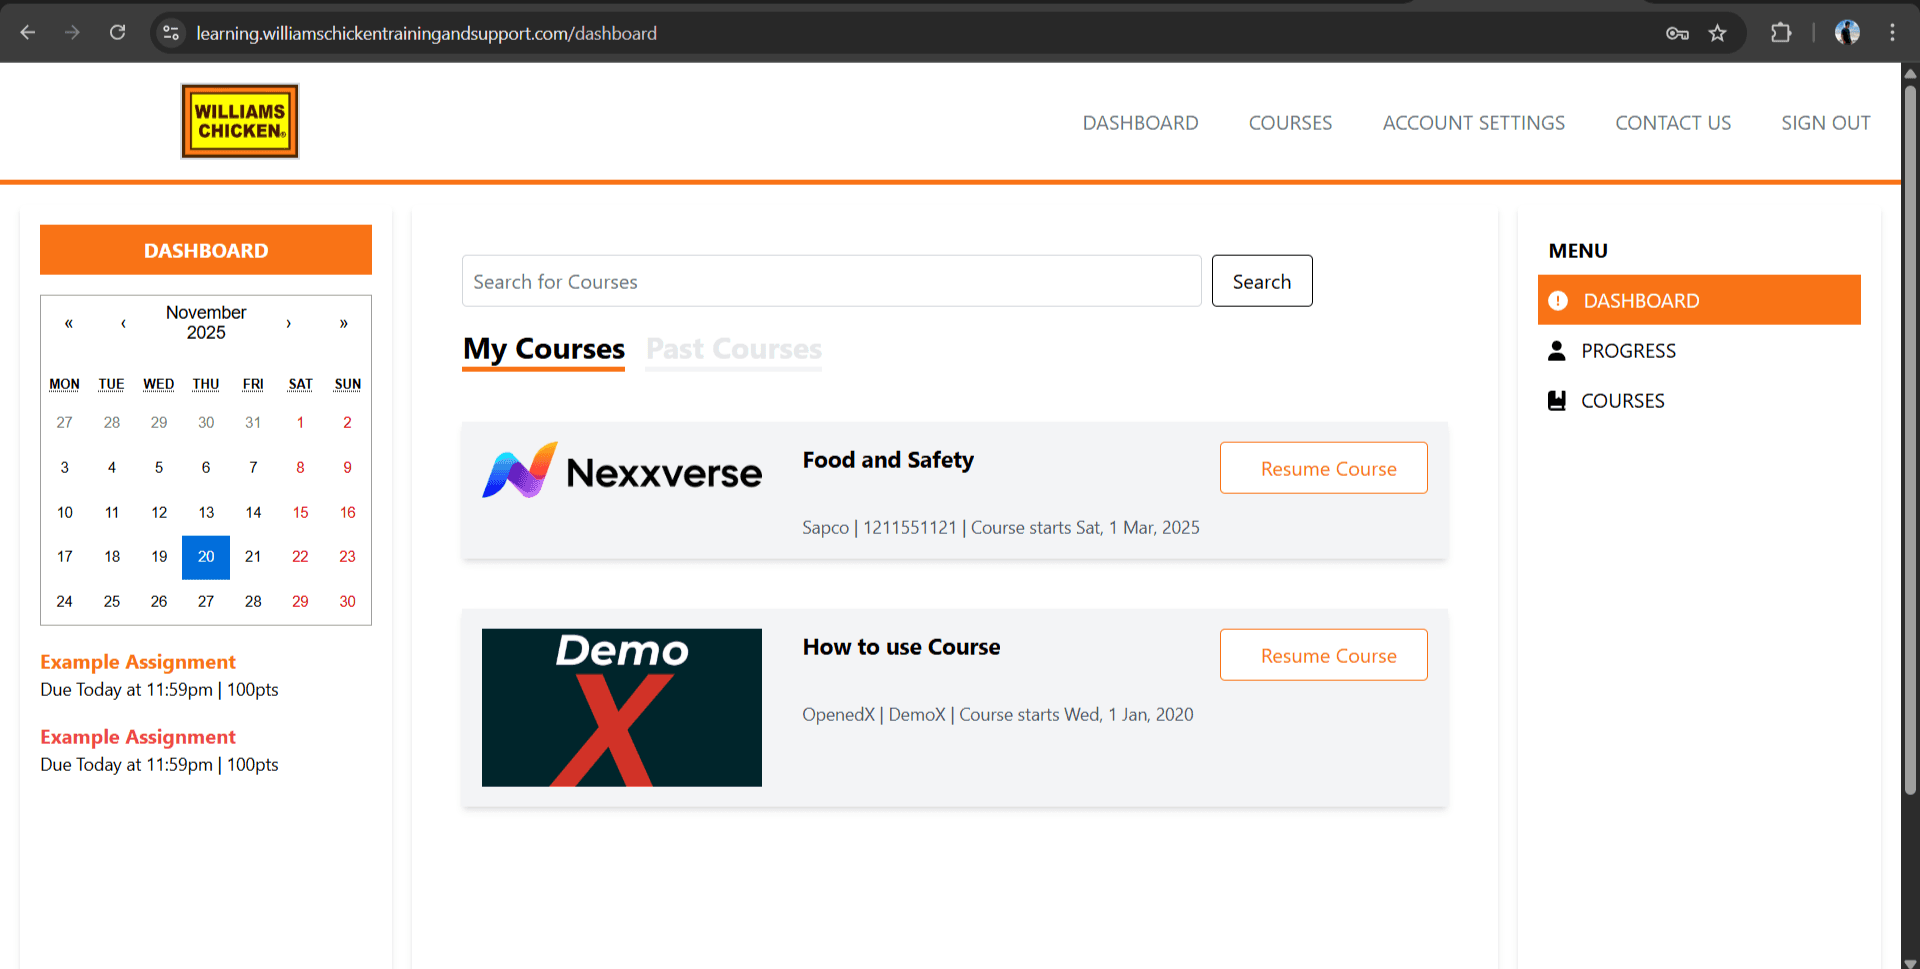The width and height of the screenshot is (1920, 969).
Task: Open the Chrome three-dot menu
Action: [x=1892, y=33]
